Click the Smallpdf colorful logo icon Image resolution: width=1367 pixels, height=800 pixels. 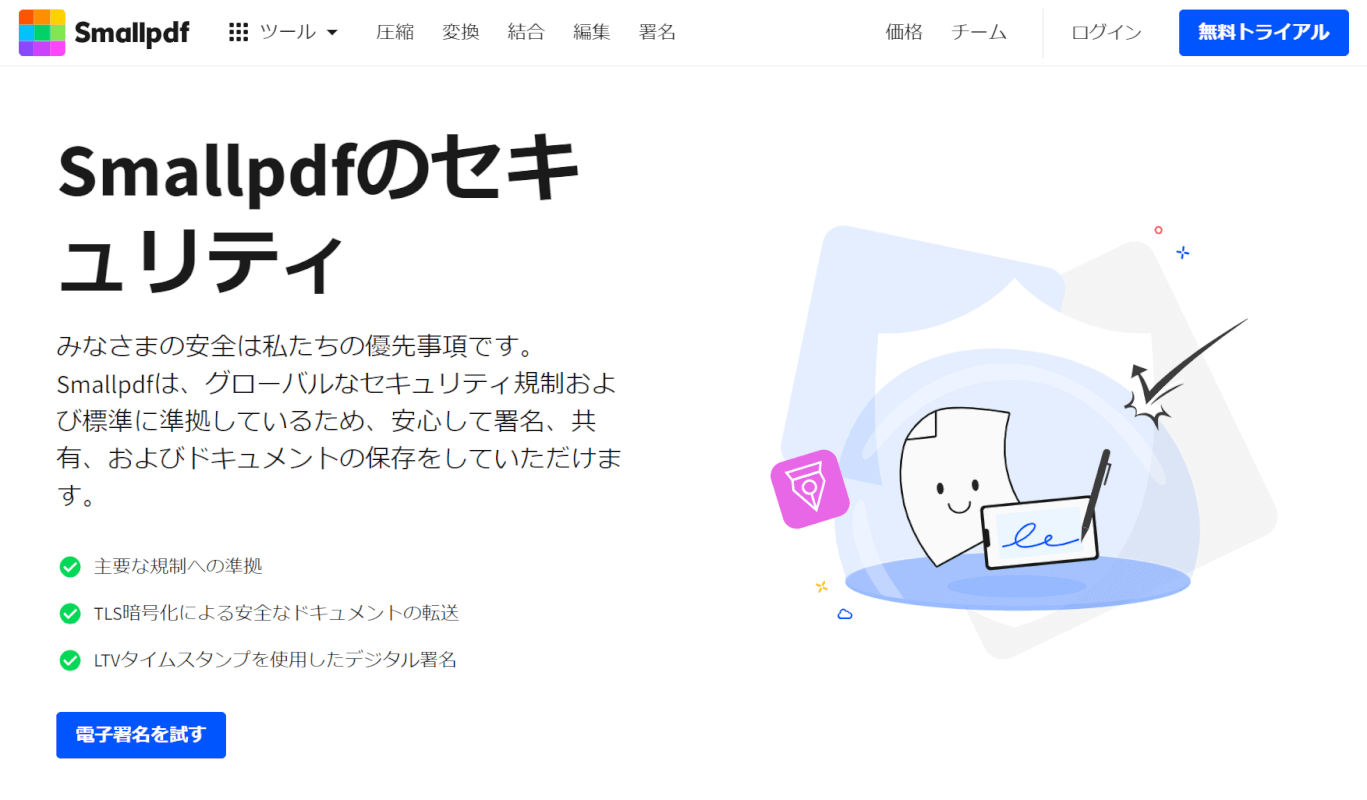(x=42, y=32)
